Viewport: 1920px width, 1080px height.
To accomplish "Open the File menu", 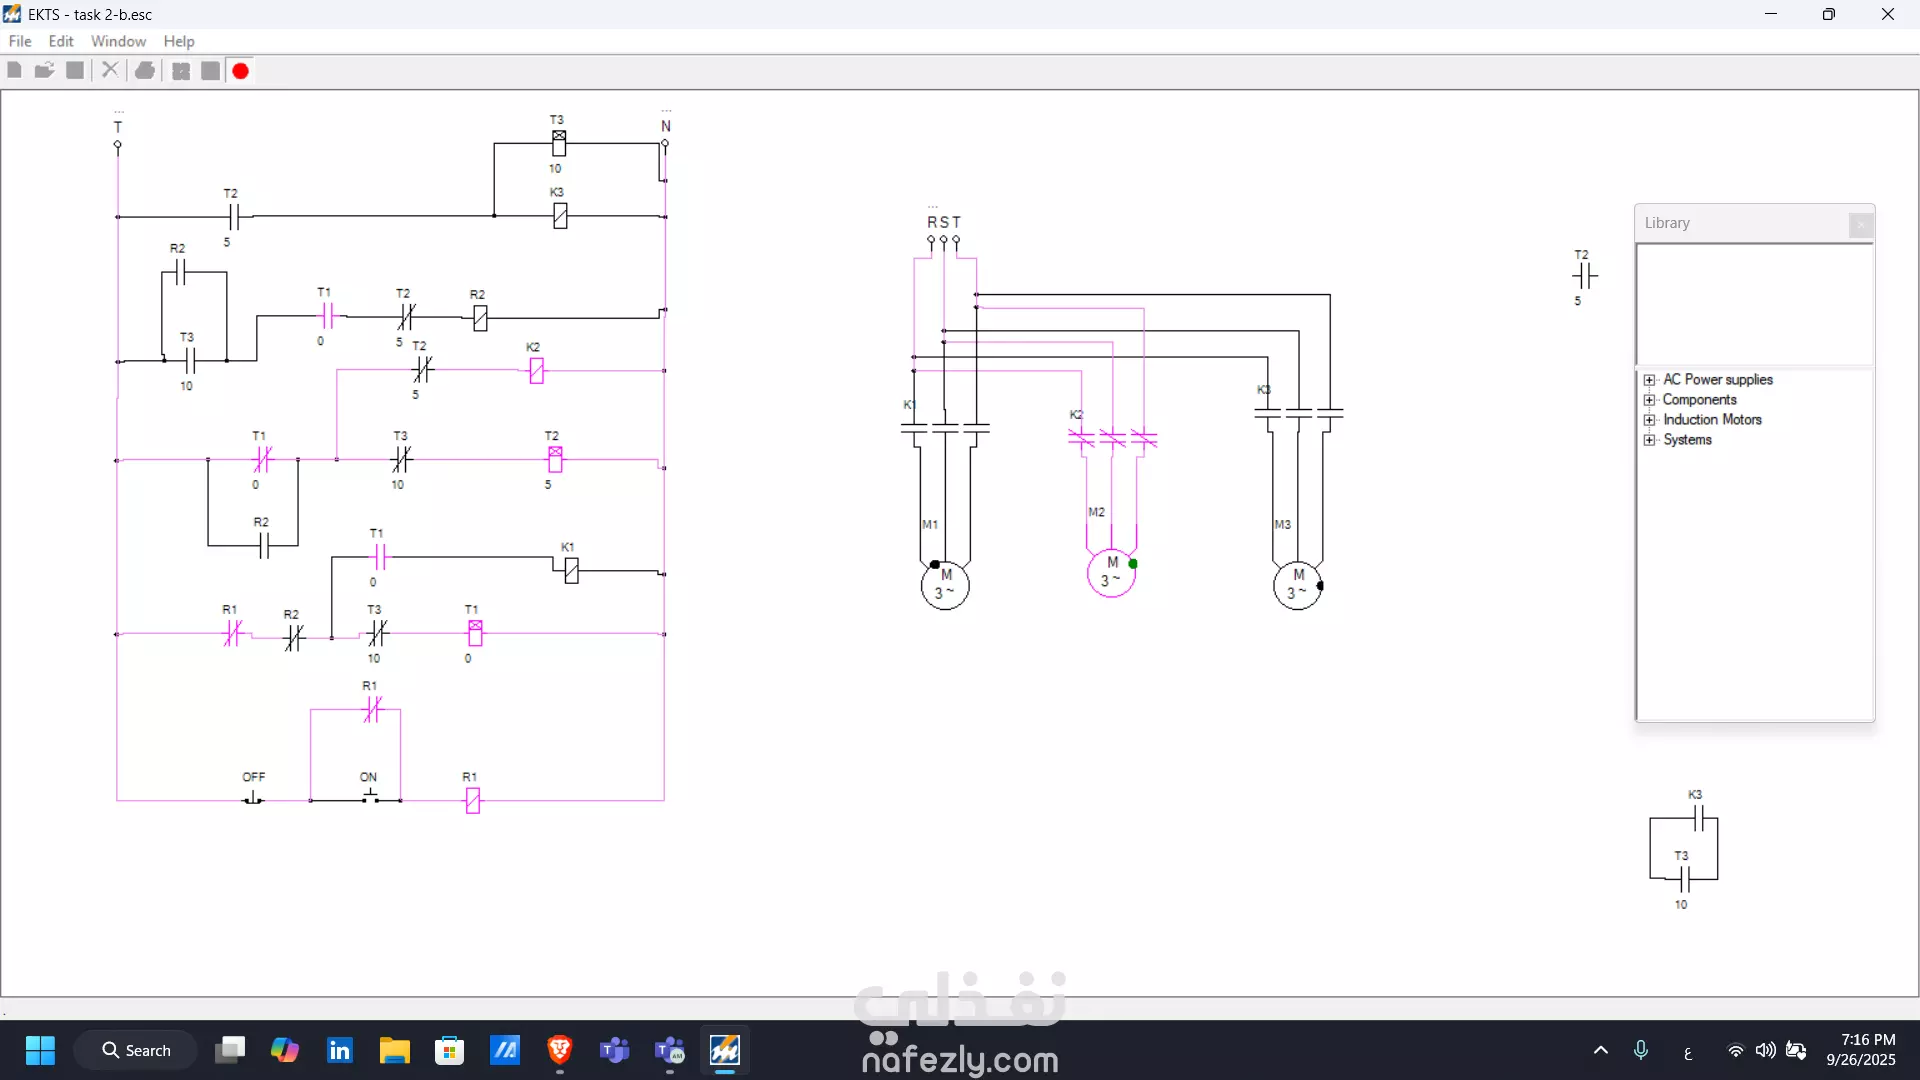I will pyautogui.click(x=20, y=41).
